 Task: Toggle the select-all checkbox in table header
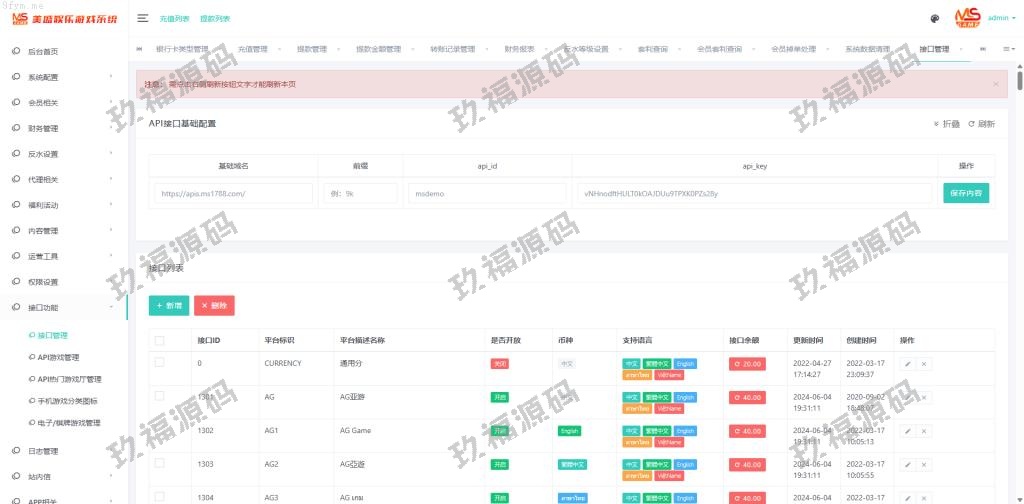(159, 340)
